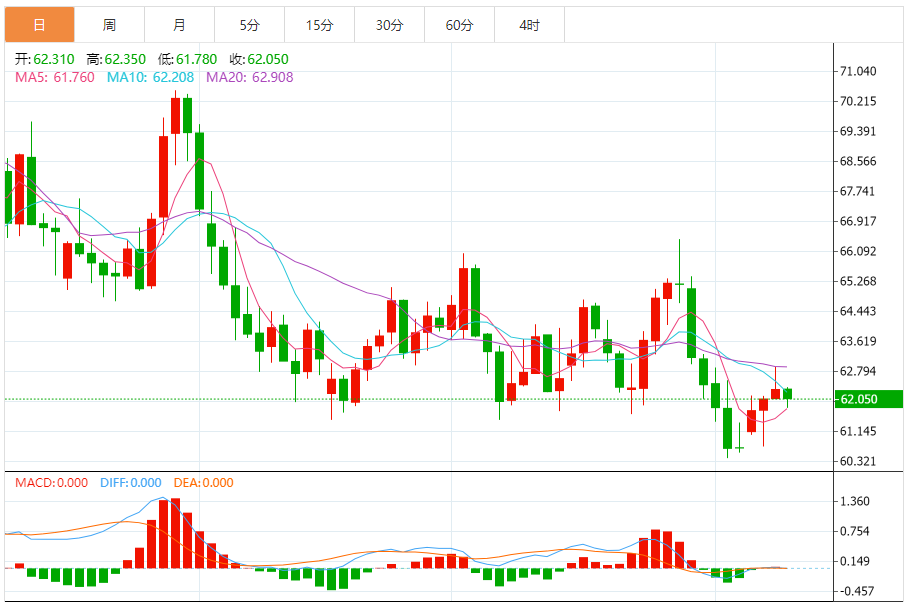Open the 4时 timeframe tab
Image resolution: width=909 pixels, height=602 pixels.
(530, 25)
